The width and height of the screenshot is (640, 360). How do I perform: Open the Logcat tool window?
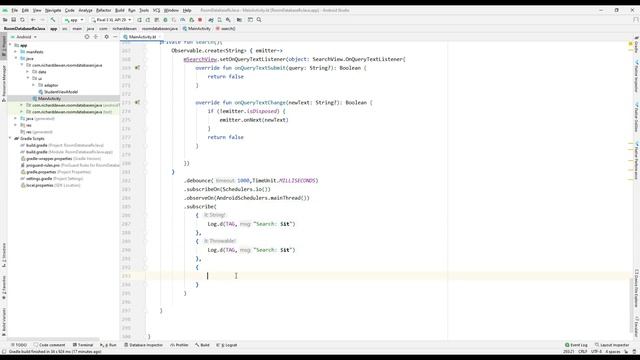(227, 345)
